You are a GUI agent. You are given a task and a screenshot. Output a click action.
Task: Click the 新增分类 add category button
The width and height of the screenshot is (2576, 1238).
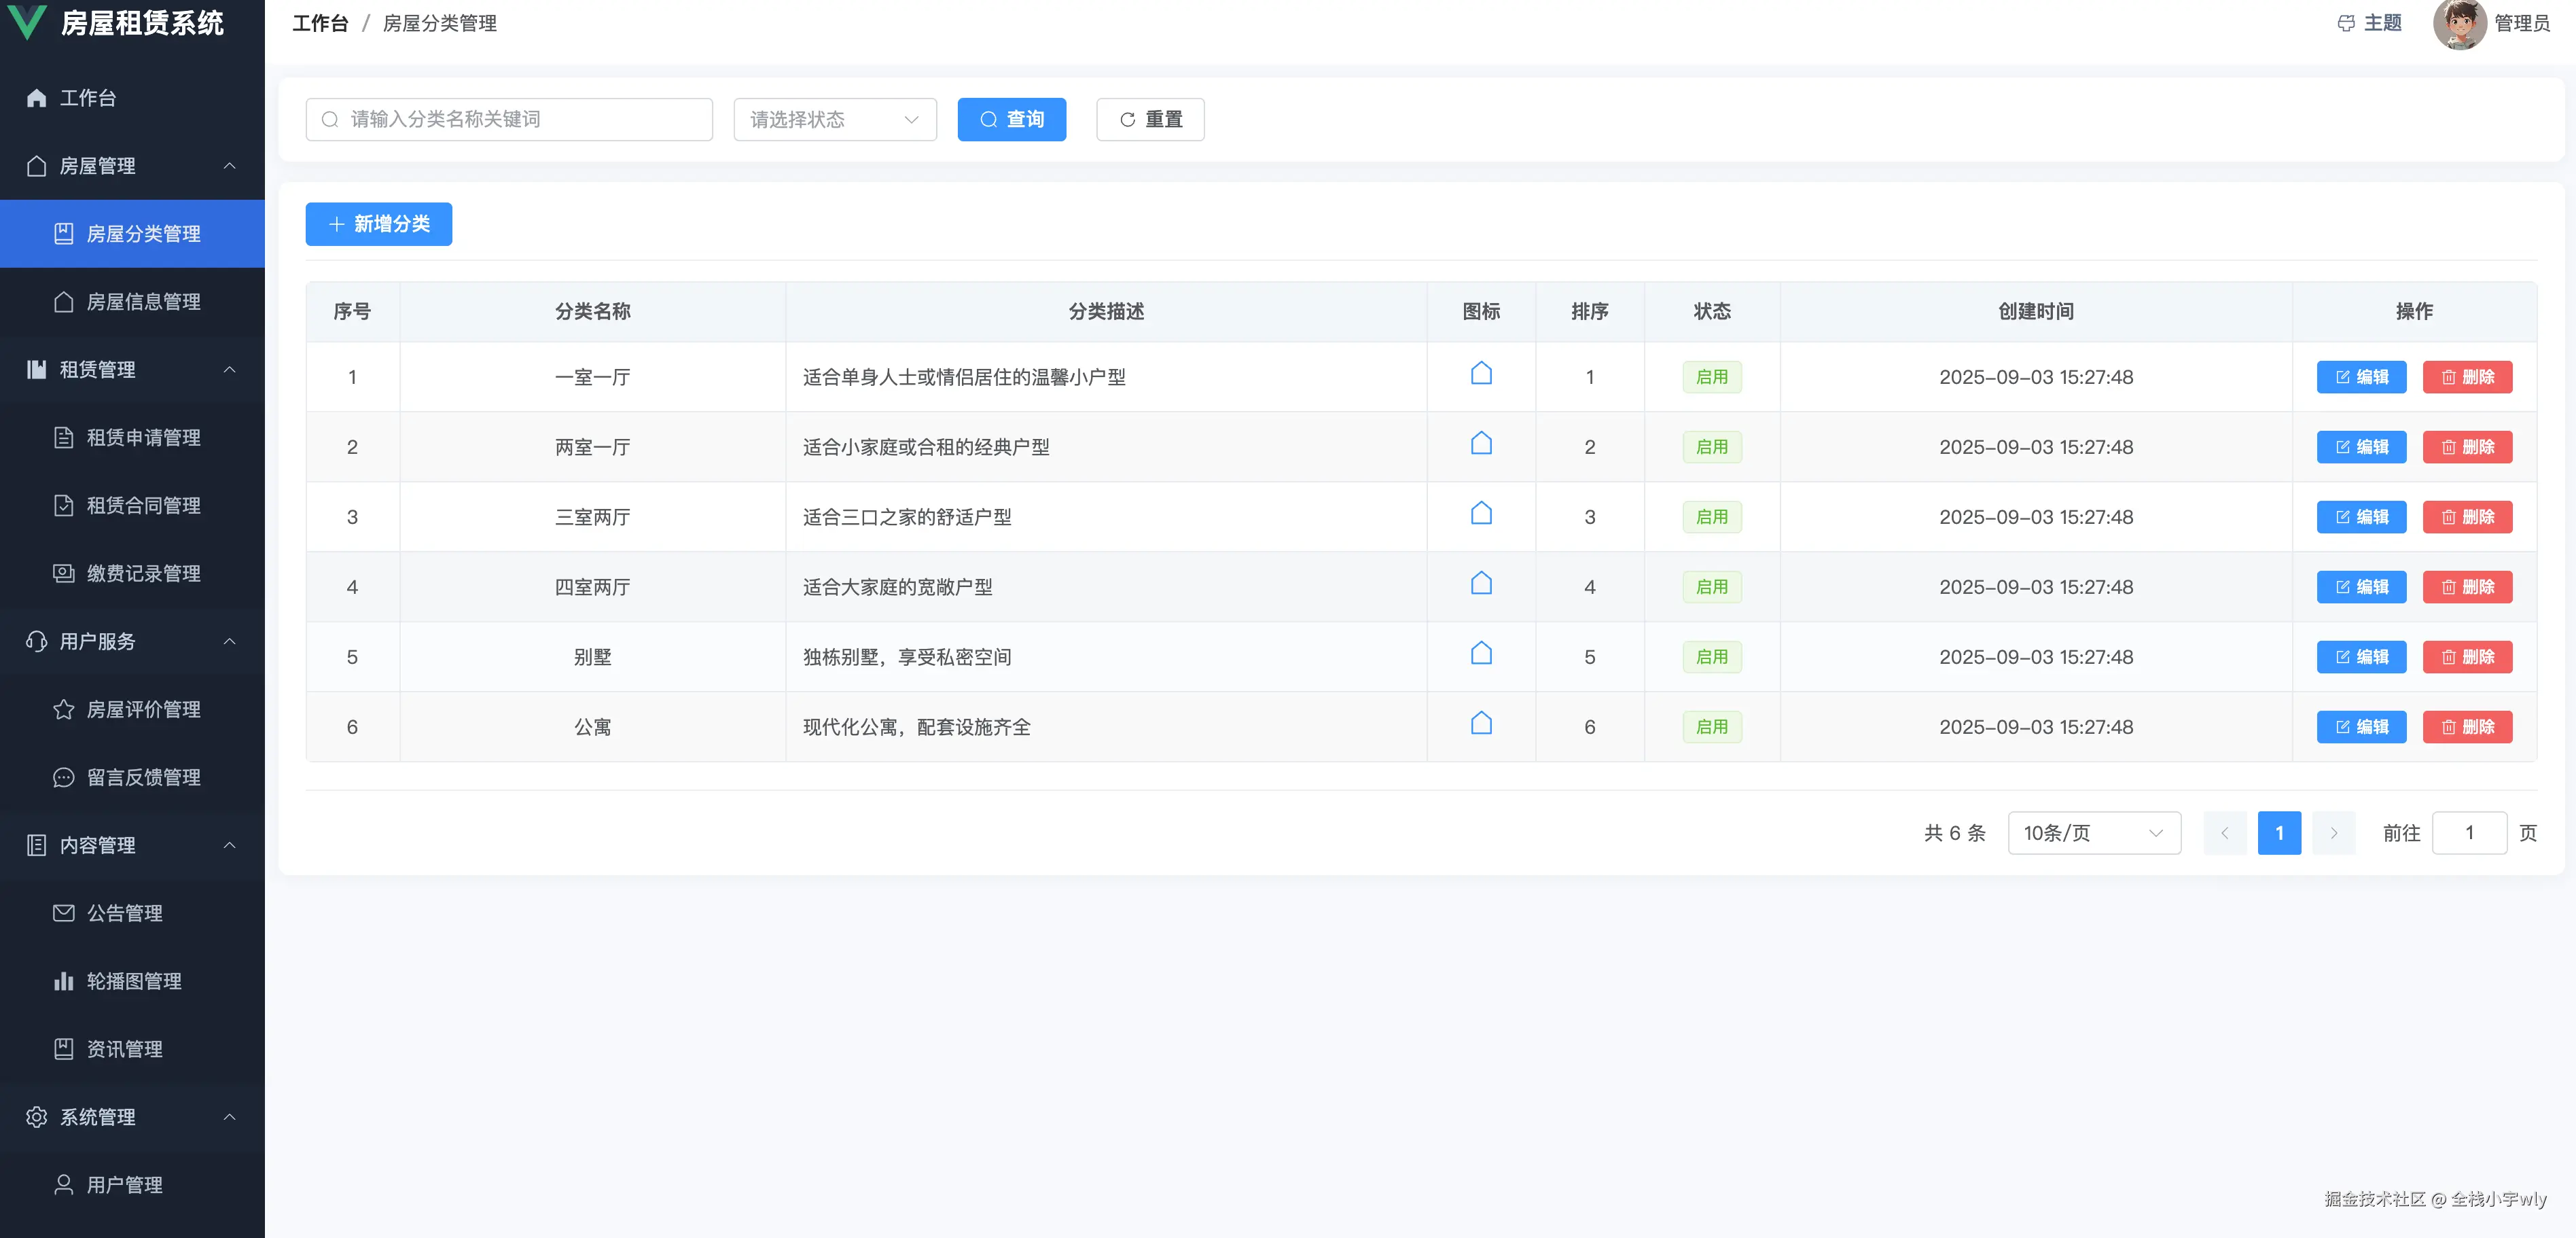click(378, 224)
